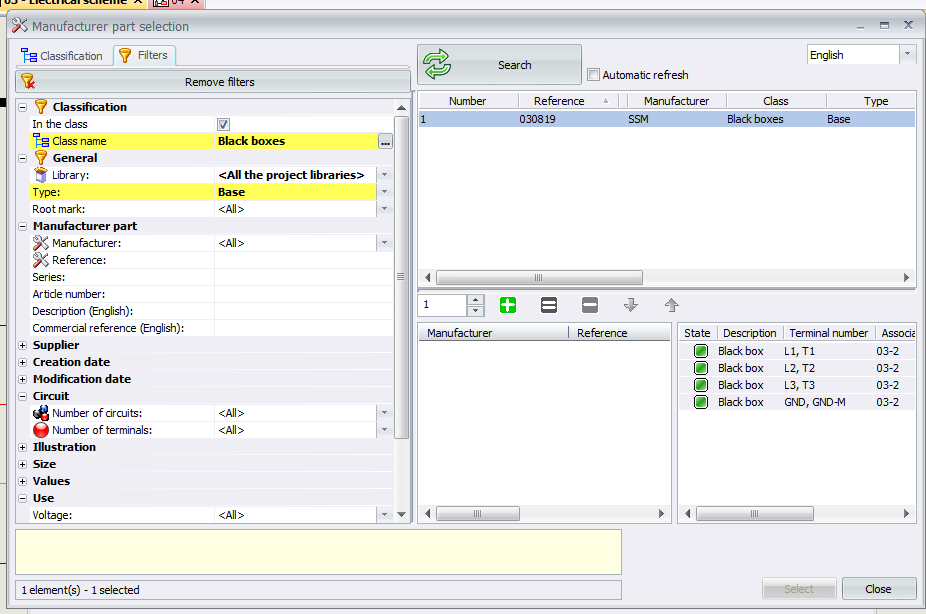Click the equals icon beside the plus

coord(548,305)
